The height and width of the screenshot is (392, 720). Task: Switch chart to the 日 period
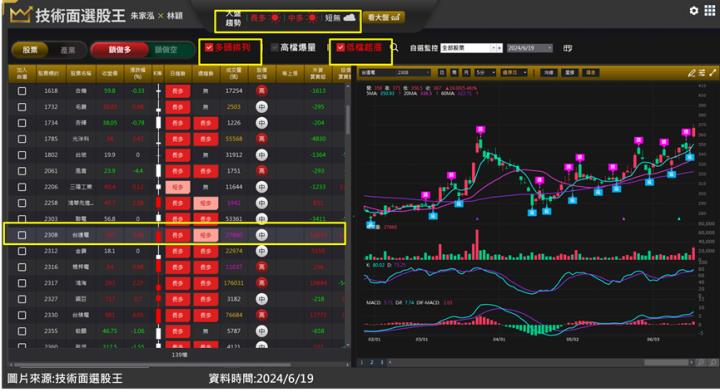(442, 73)
